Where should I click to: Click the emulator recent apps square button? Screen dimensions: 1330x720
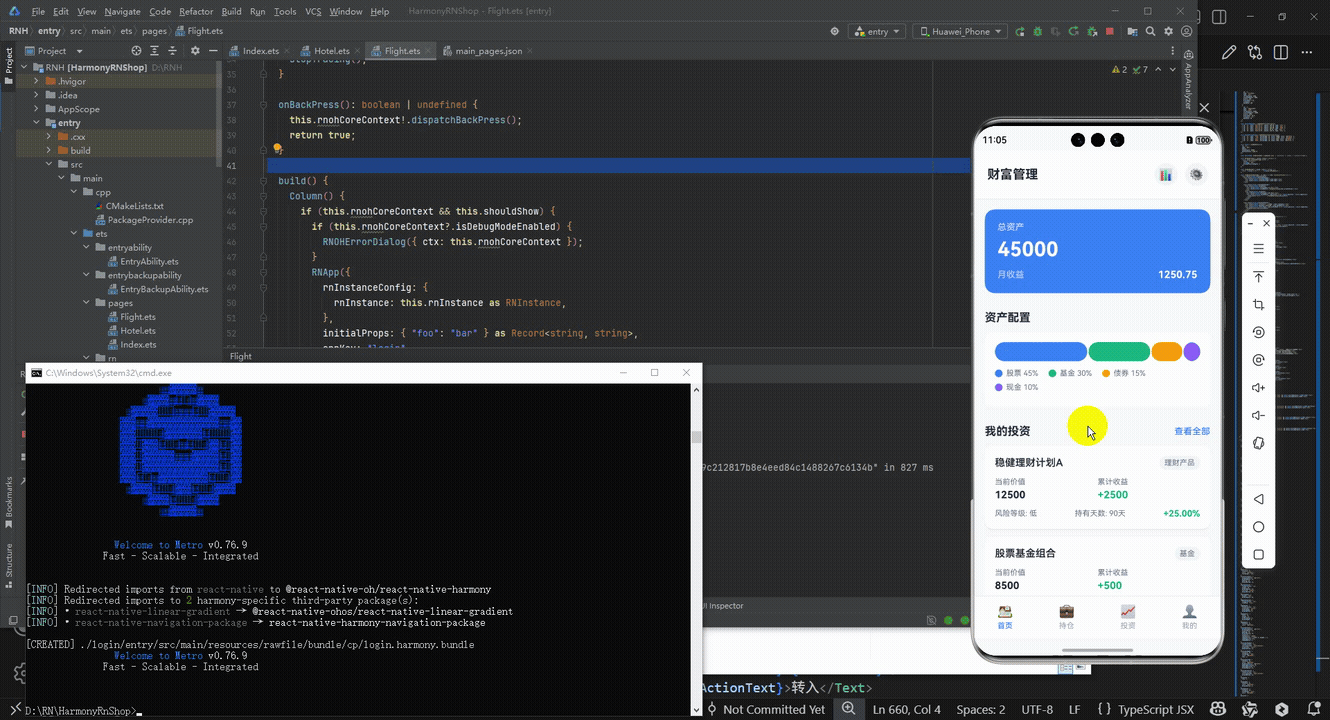pyautogui.click(x=1259, y=555)
